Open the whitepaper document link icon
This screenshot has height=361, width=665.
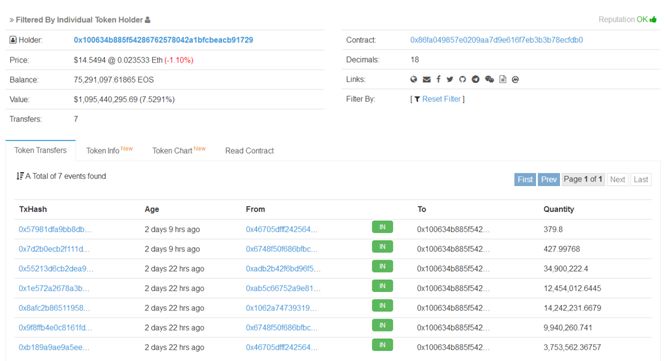point(503,79)
